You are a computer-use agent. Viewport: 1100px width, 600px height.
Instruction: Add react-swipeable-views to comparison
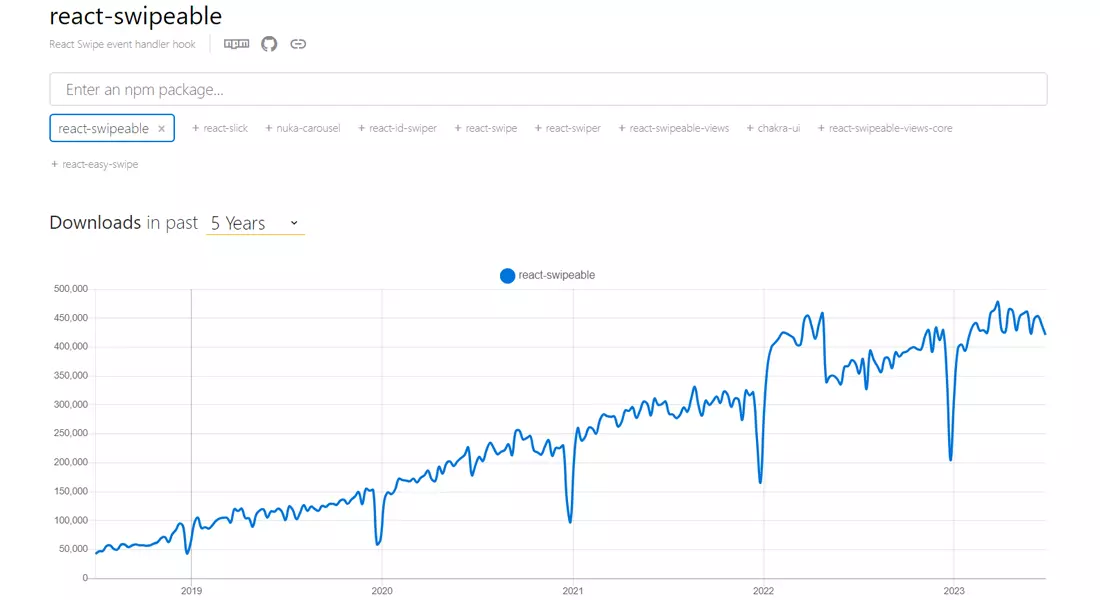point(673,128)
